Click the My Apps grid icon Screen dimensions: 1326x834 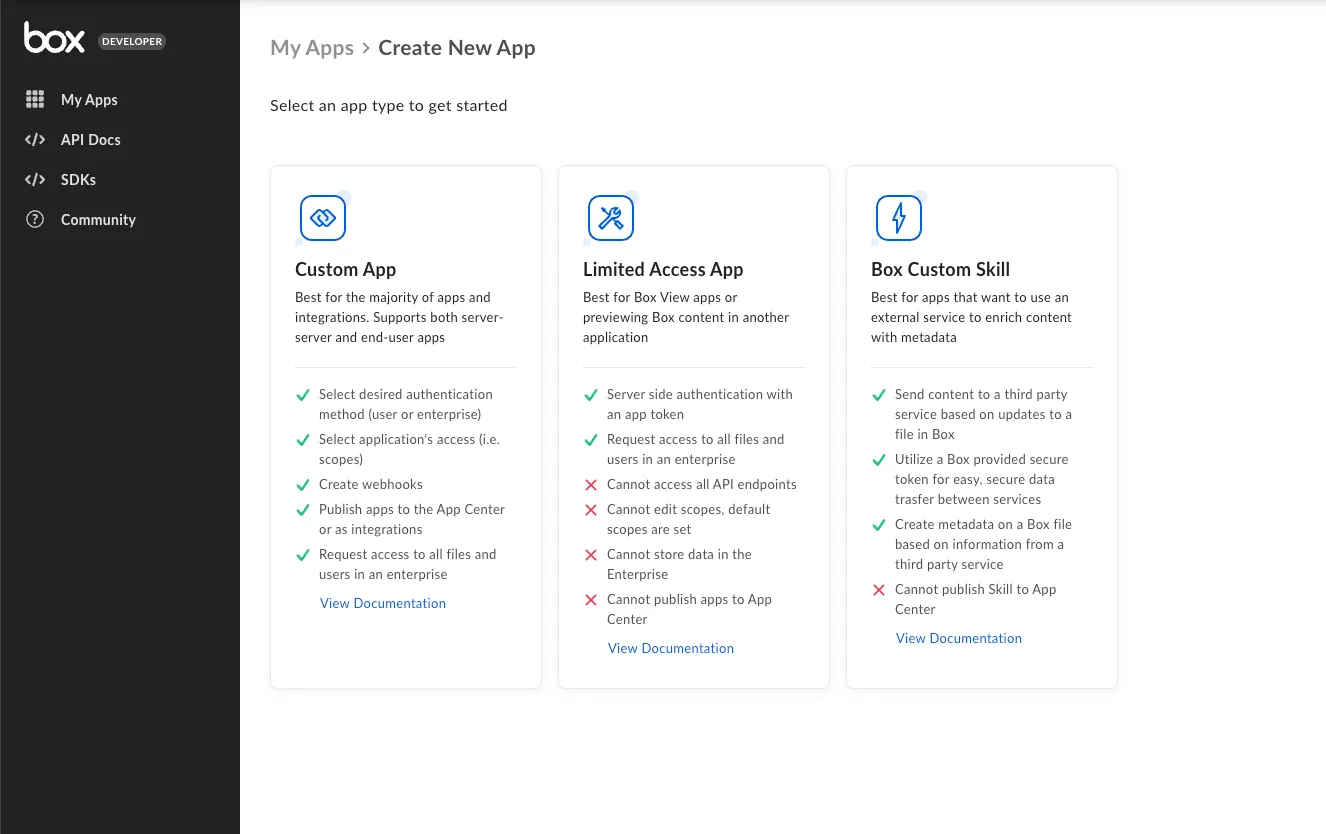(x=35, y=99)
